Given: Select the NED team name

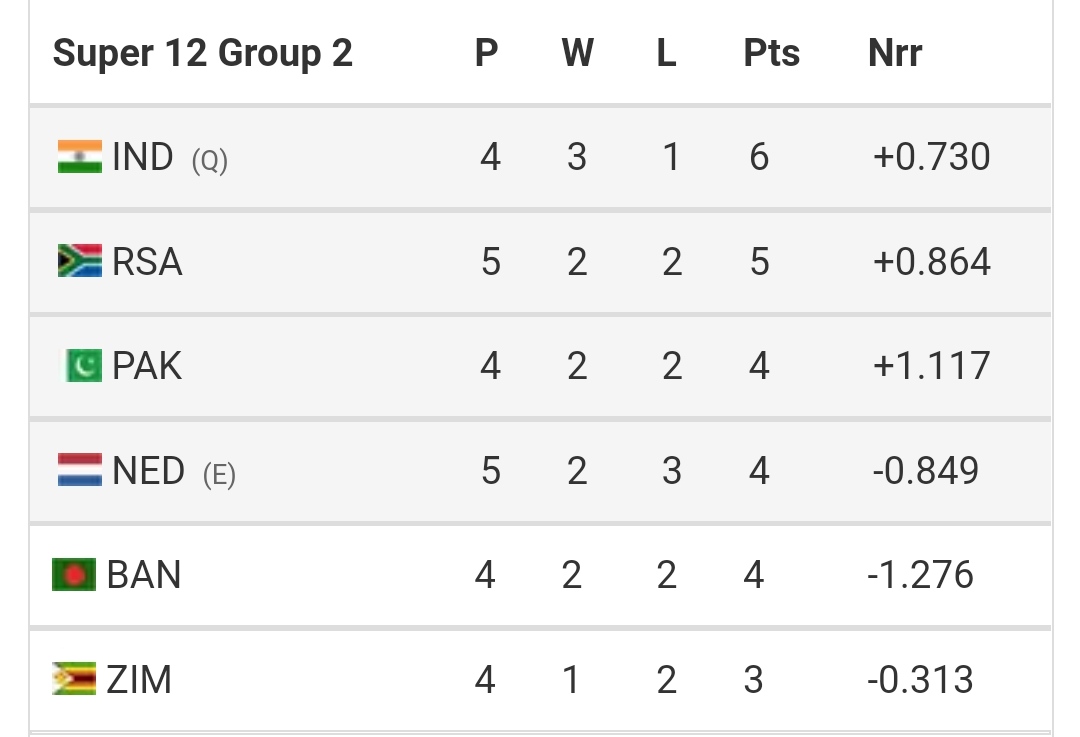Looking at the screenshot, I should [x=149, y=470].
